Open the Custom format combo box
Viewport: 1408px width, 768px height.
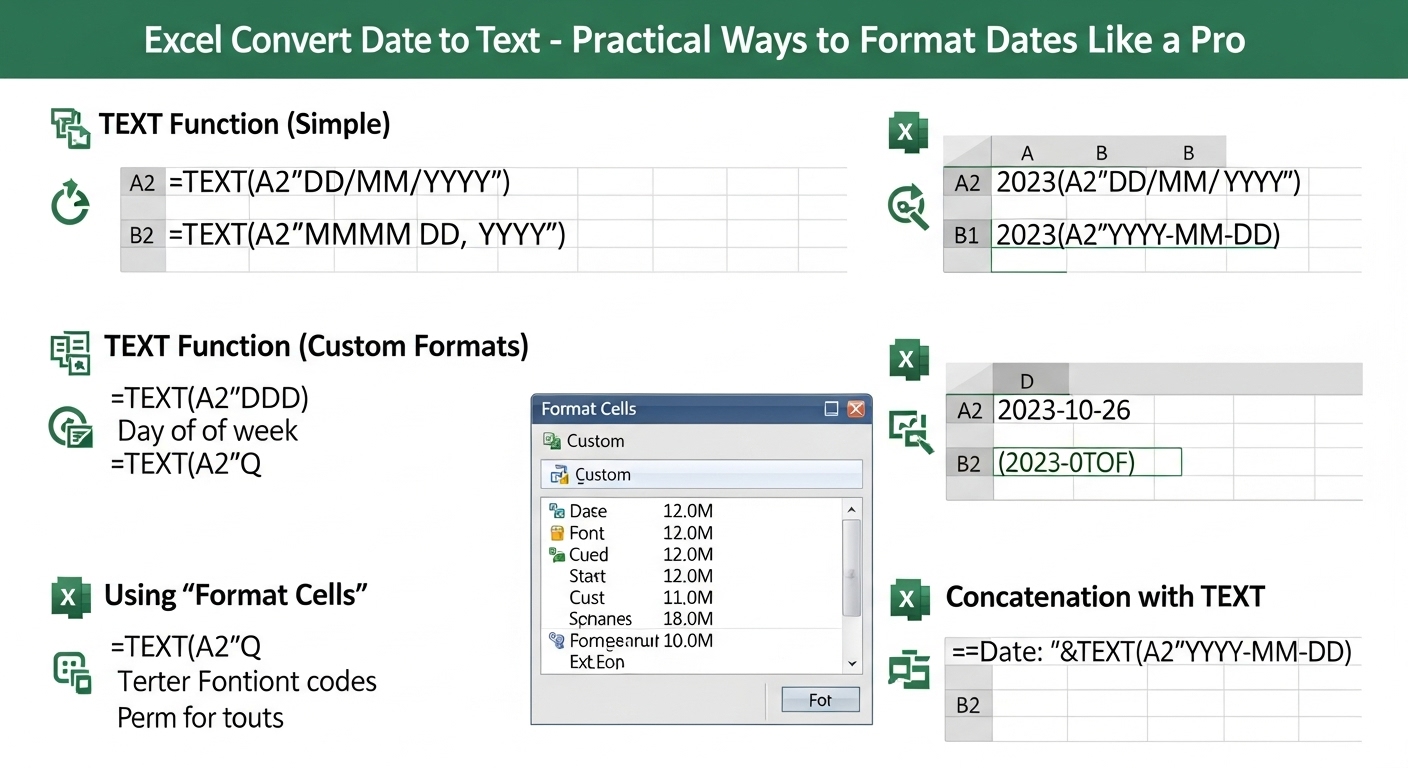point(700,474)
